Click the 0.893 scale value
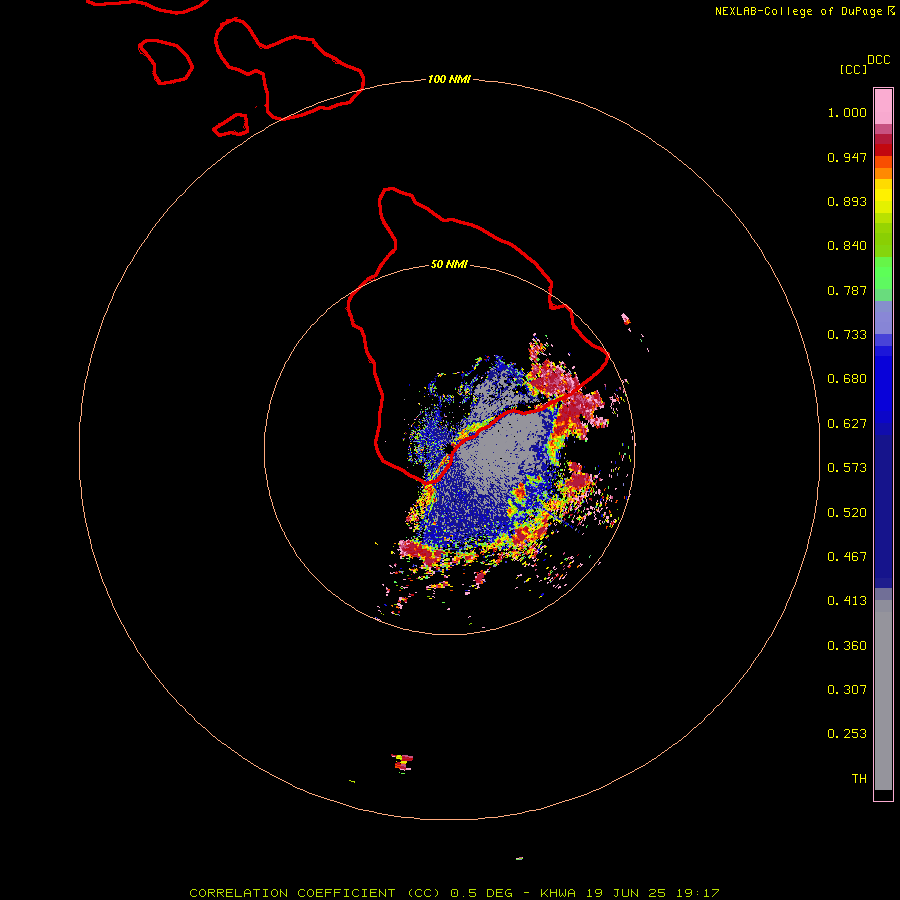The height and width of the screenshot is (900, 900). (x=847, y=201)
